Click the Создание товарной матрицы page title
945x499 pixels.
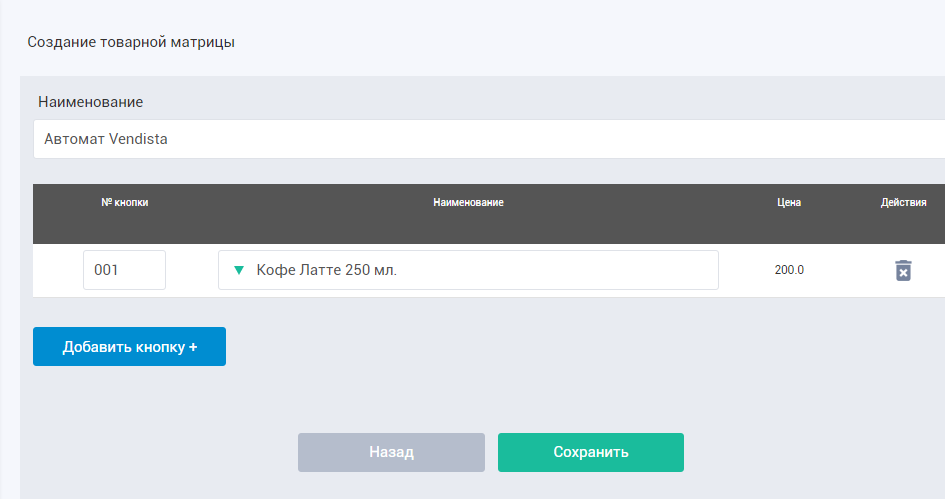[131, 42]
